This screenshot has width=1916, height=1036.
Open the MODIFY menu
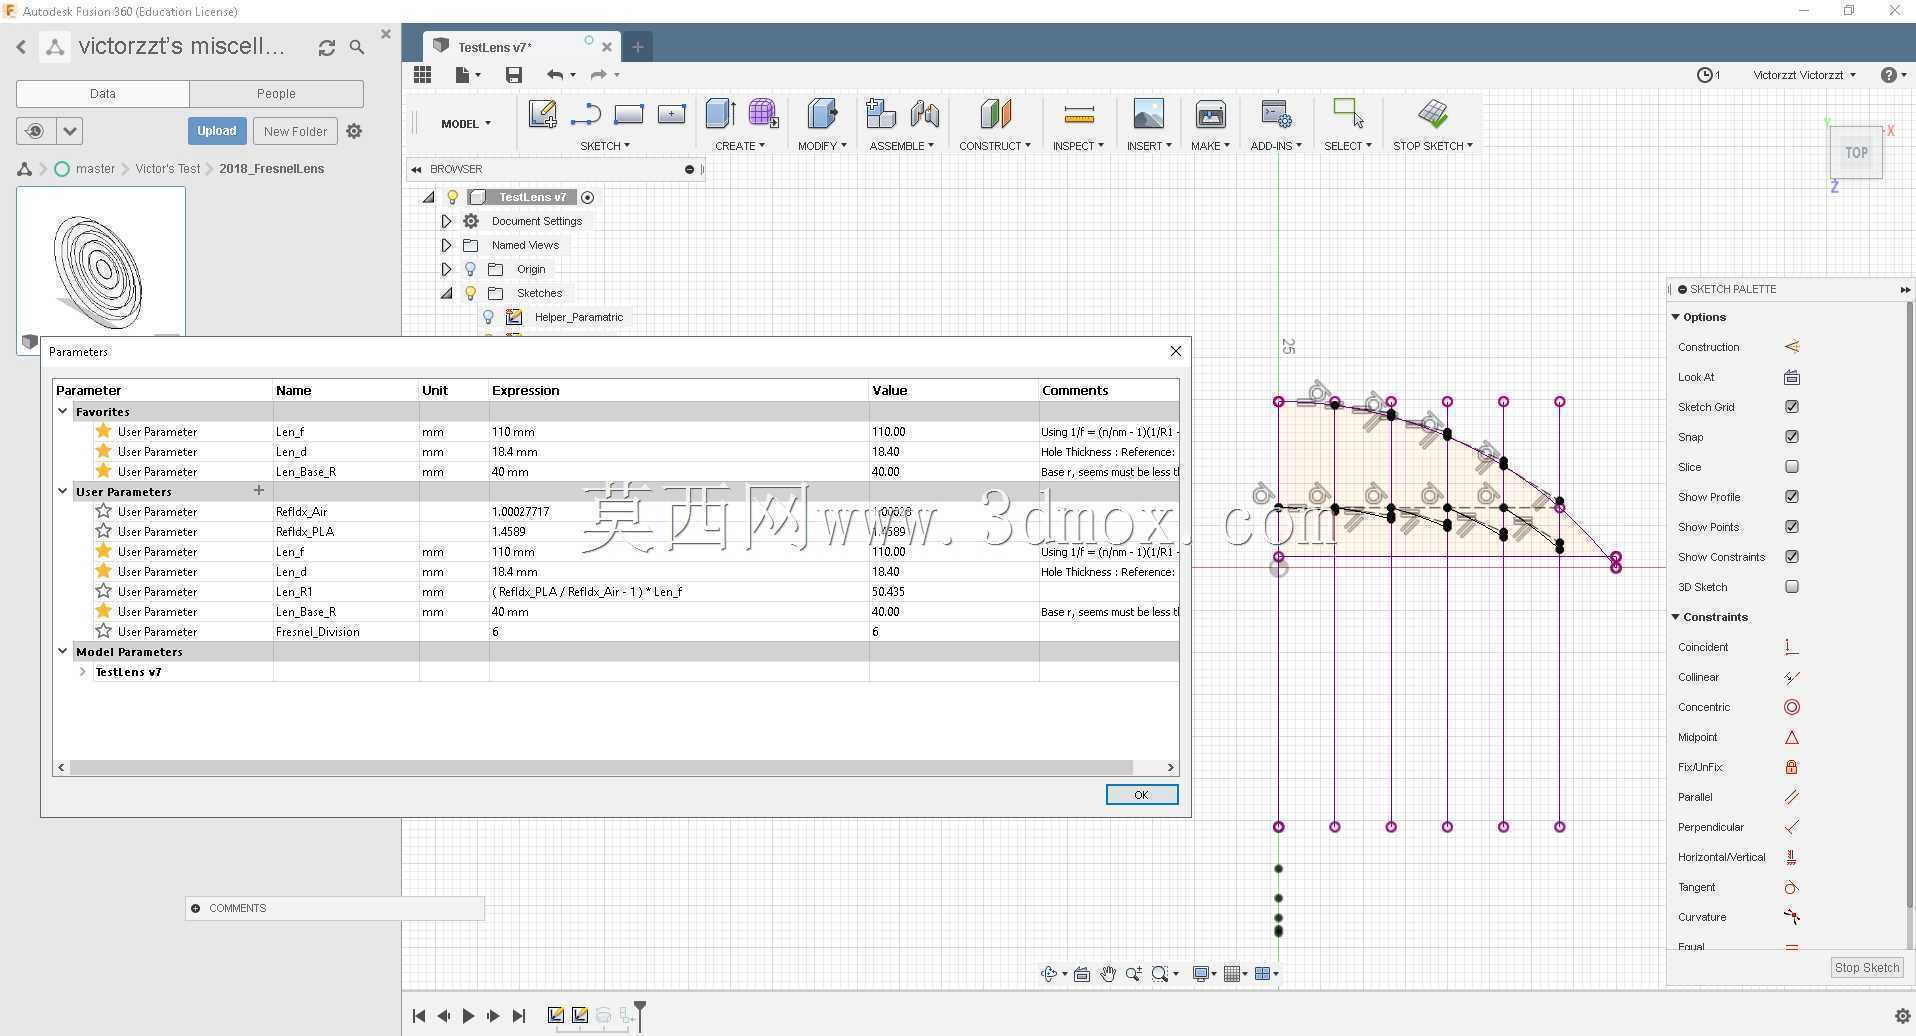pos(822,146)
